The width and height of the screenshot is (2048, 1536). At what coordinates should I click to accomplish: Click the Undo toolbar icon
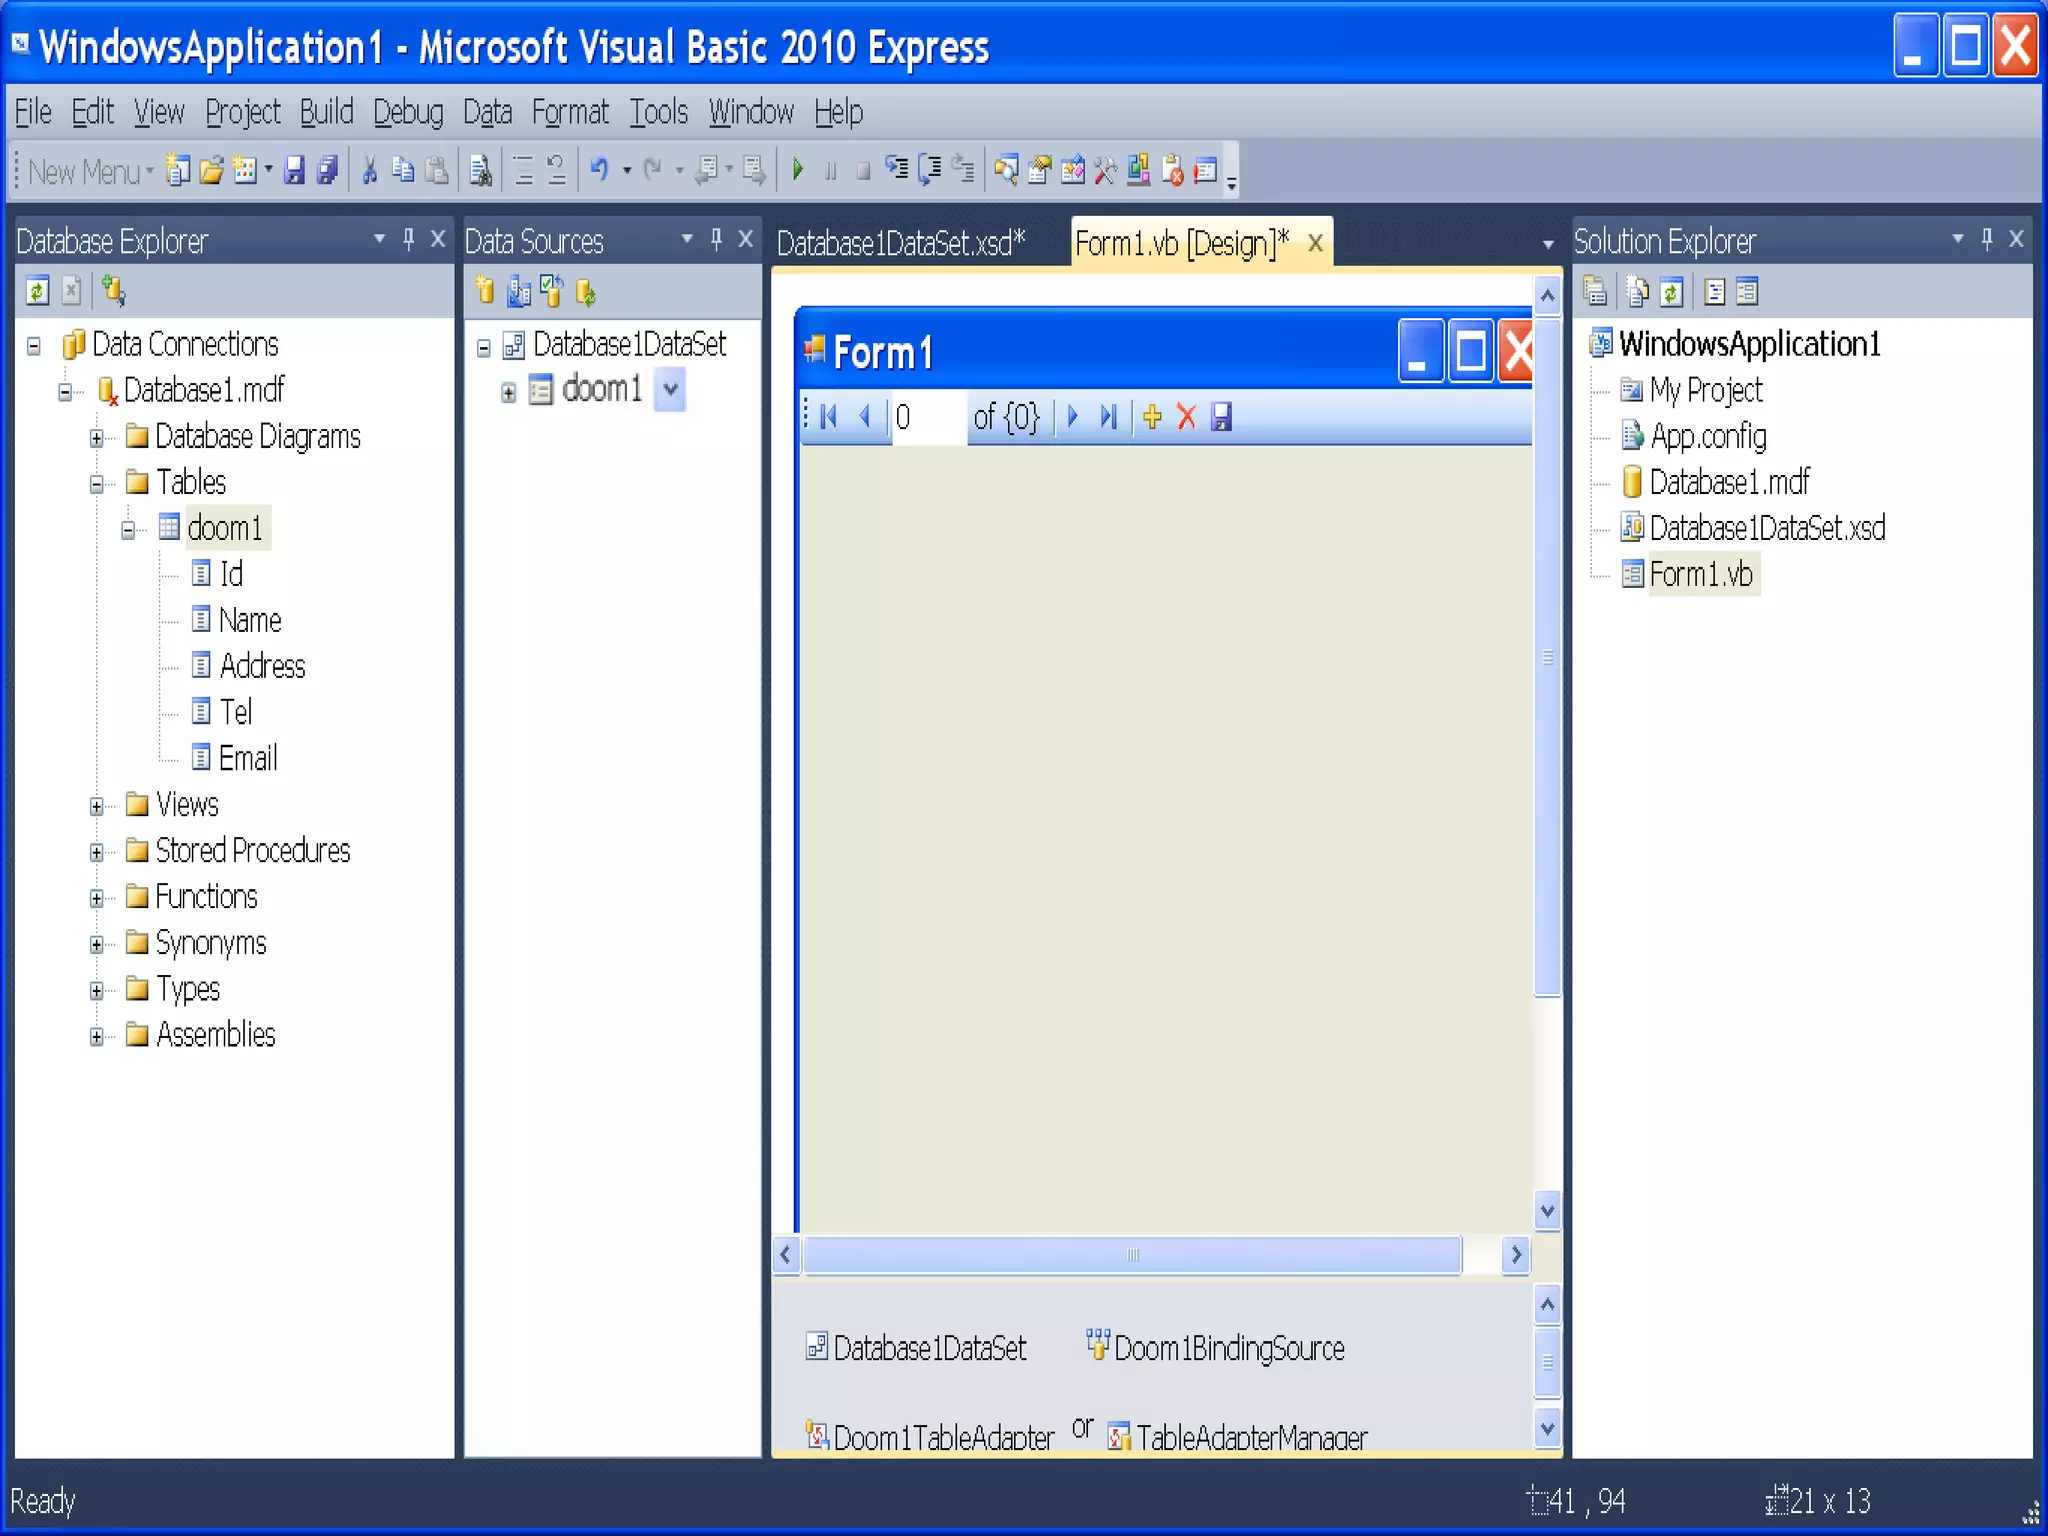[599, 170]
